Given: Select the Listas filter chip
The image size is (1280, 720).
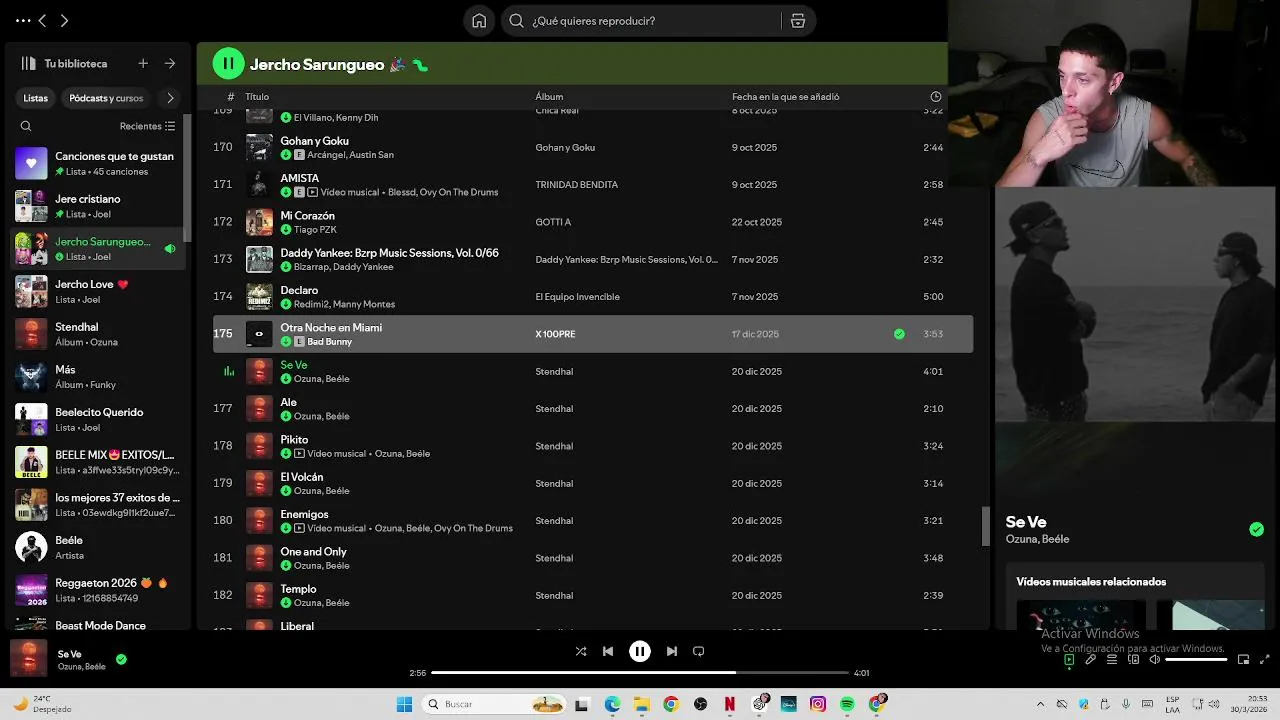Looking at the screenshot, I should click(x=36, y=98).
